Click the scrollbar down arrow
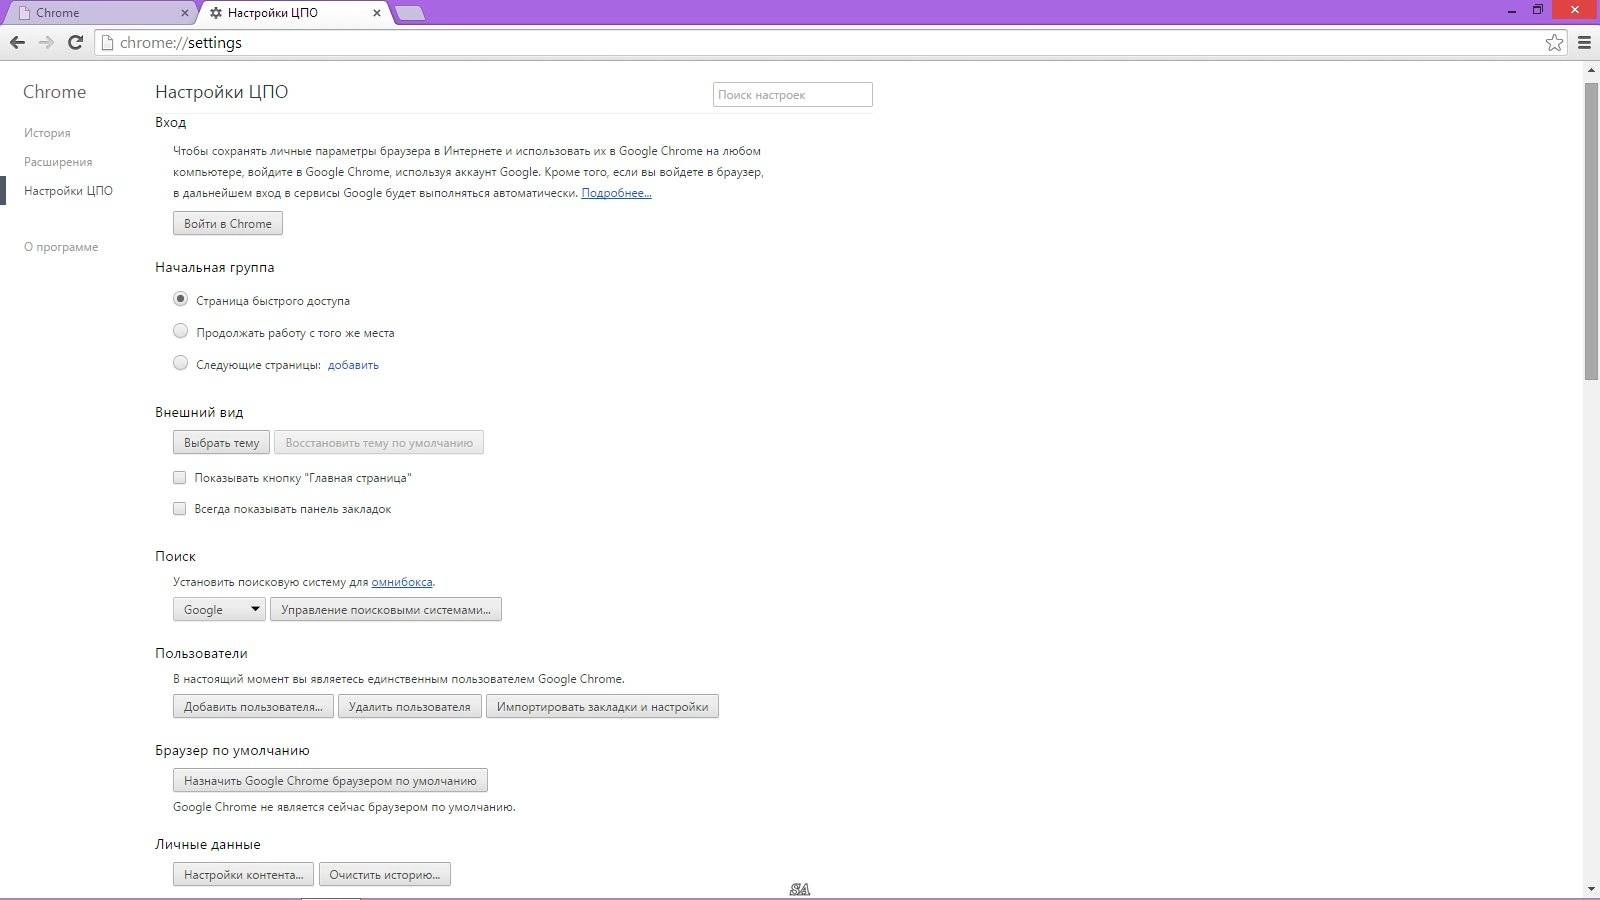The image size is (1600, 900). (x=1591, y=889)
